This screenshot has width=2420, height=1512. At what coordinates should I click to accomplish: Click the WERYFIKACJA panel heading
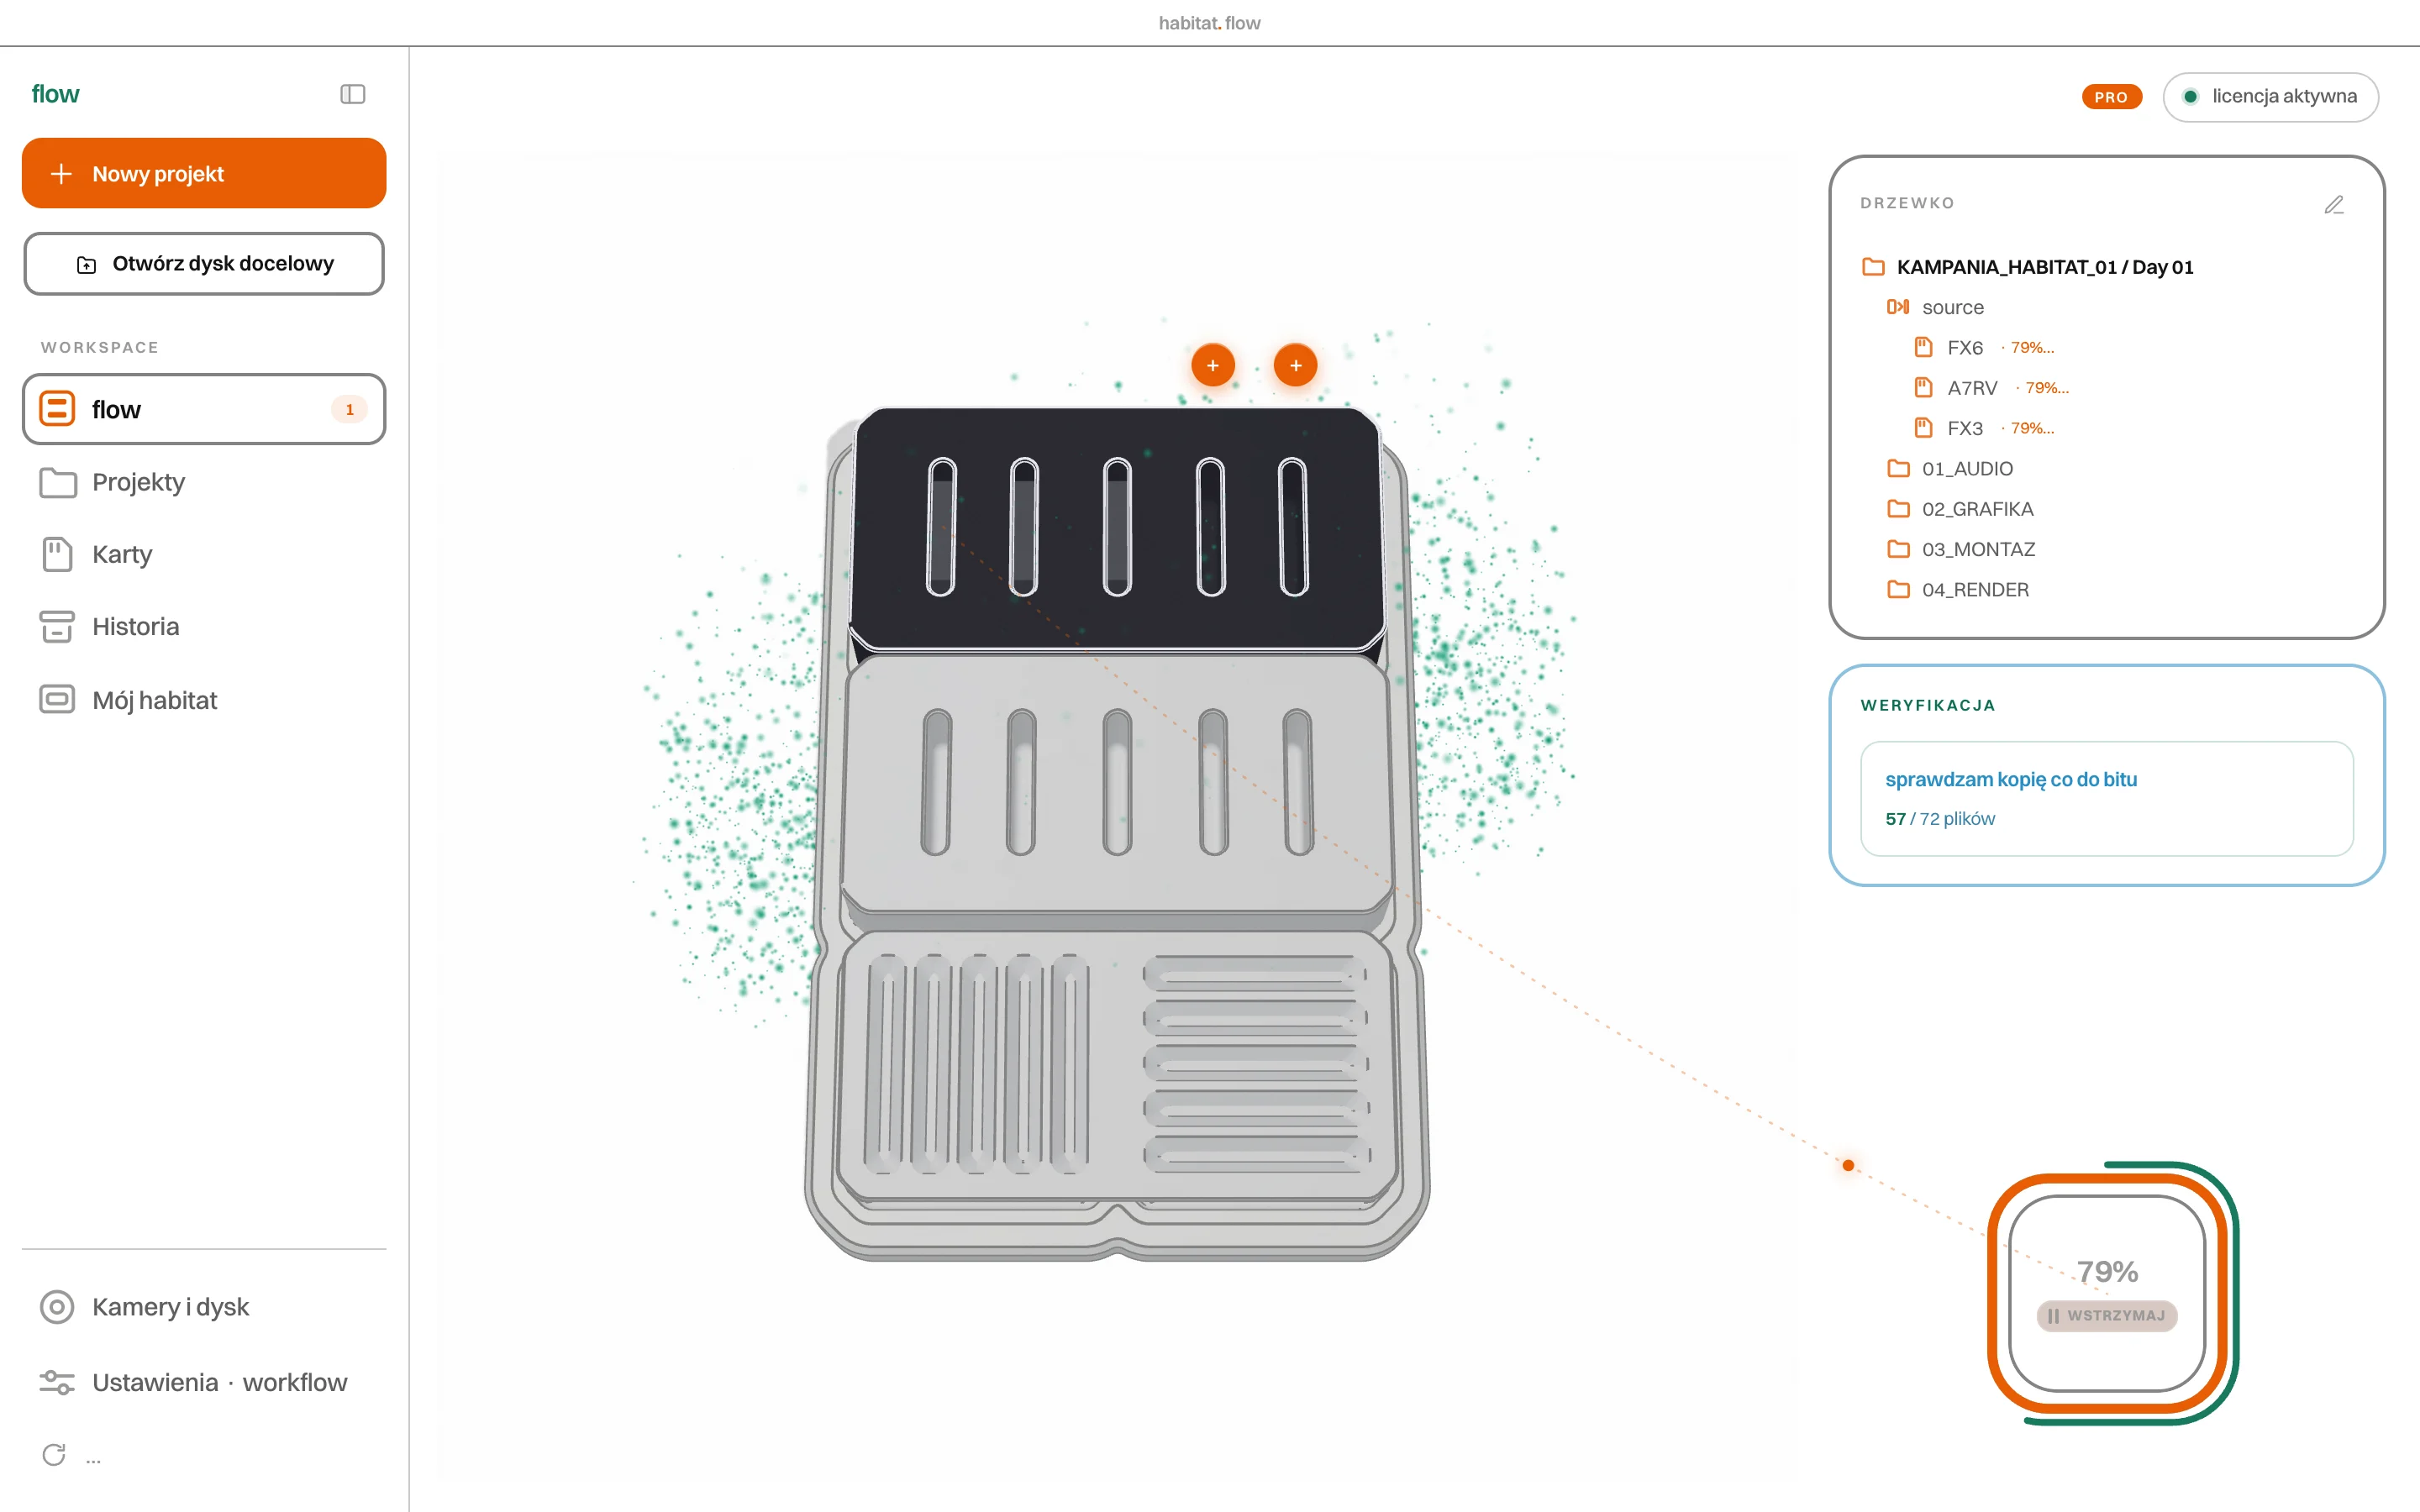(1928, 705)
